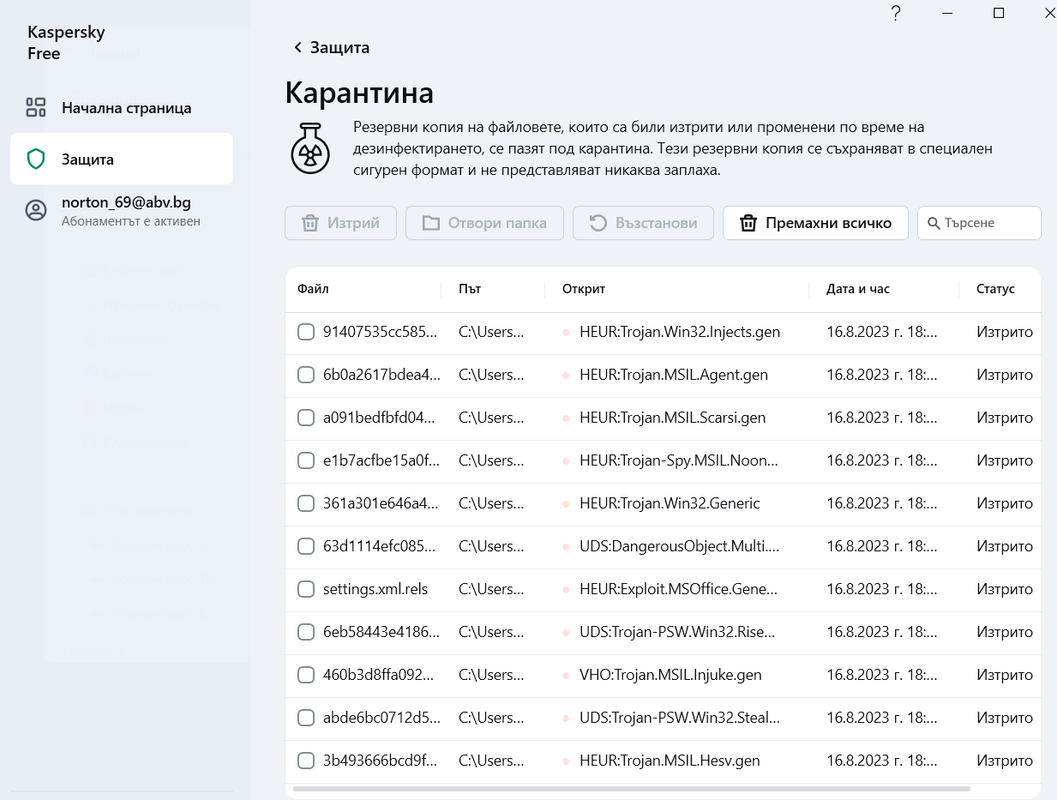Sort by the Път column header
Screen dimensions: 1057x800
click(x=469, y=289)
